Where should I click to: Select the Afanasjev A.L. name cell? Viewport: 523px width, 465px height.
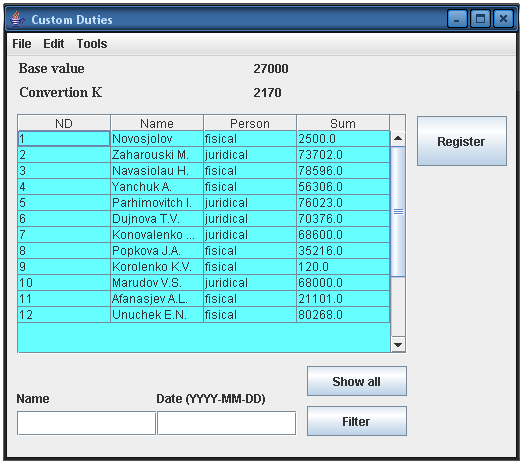157,299
